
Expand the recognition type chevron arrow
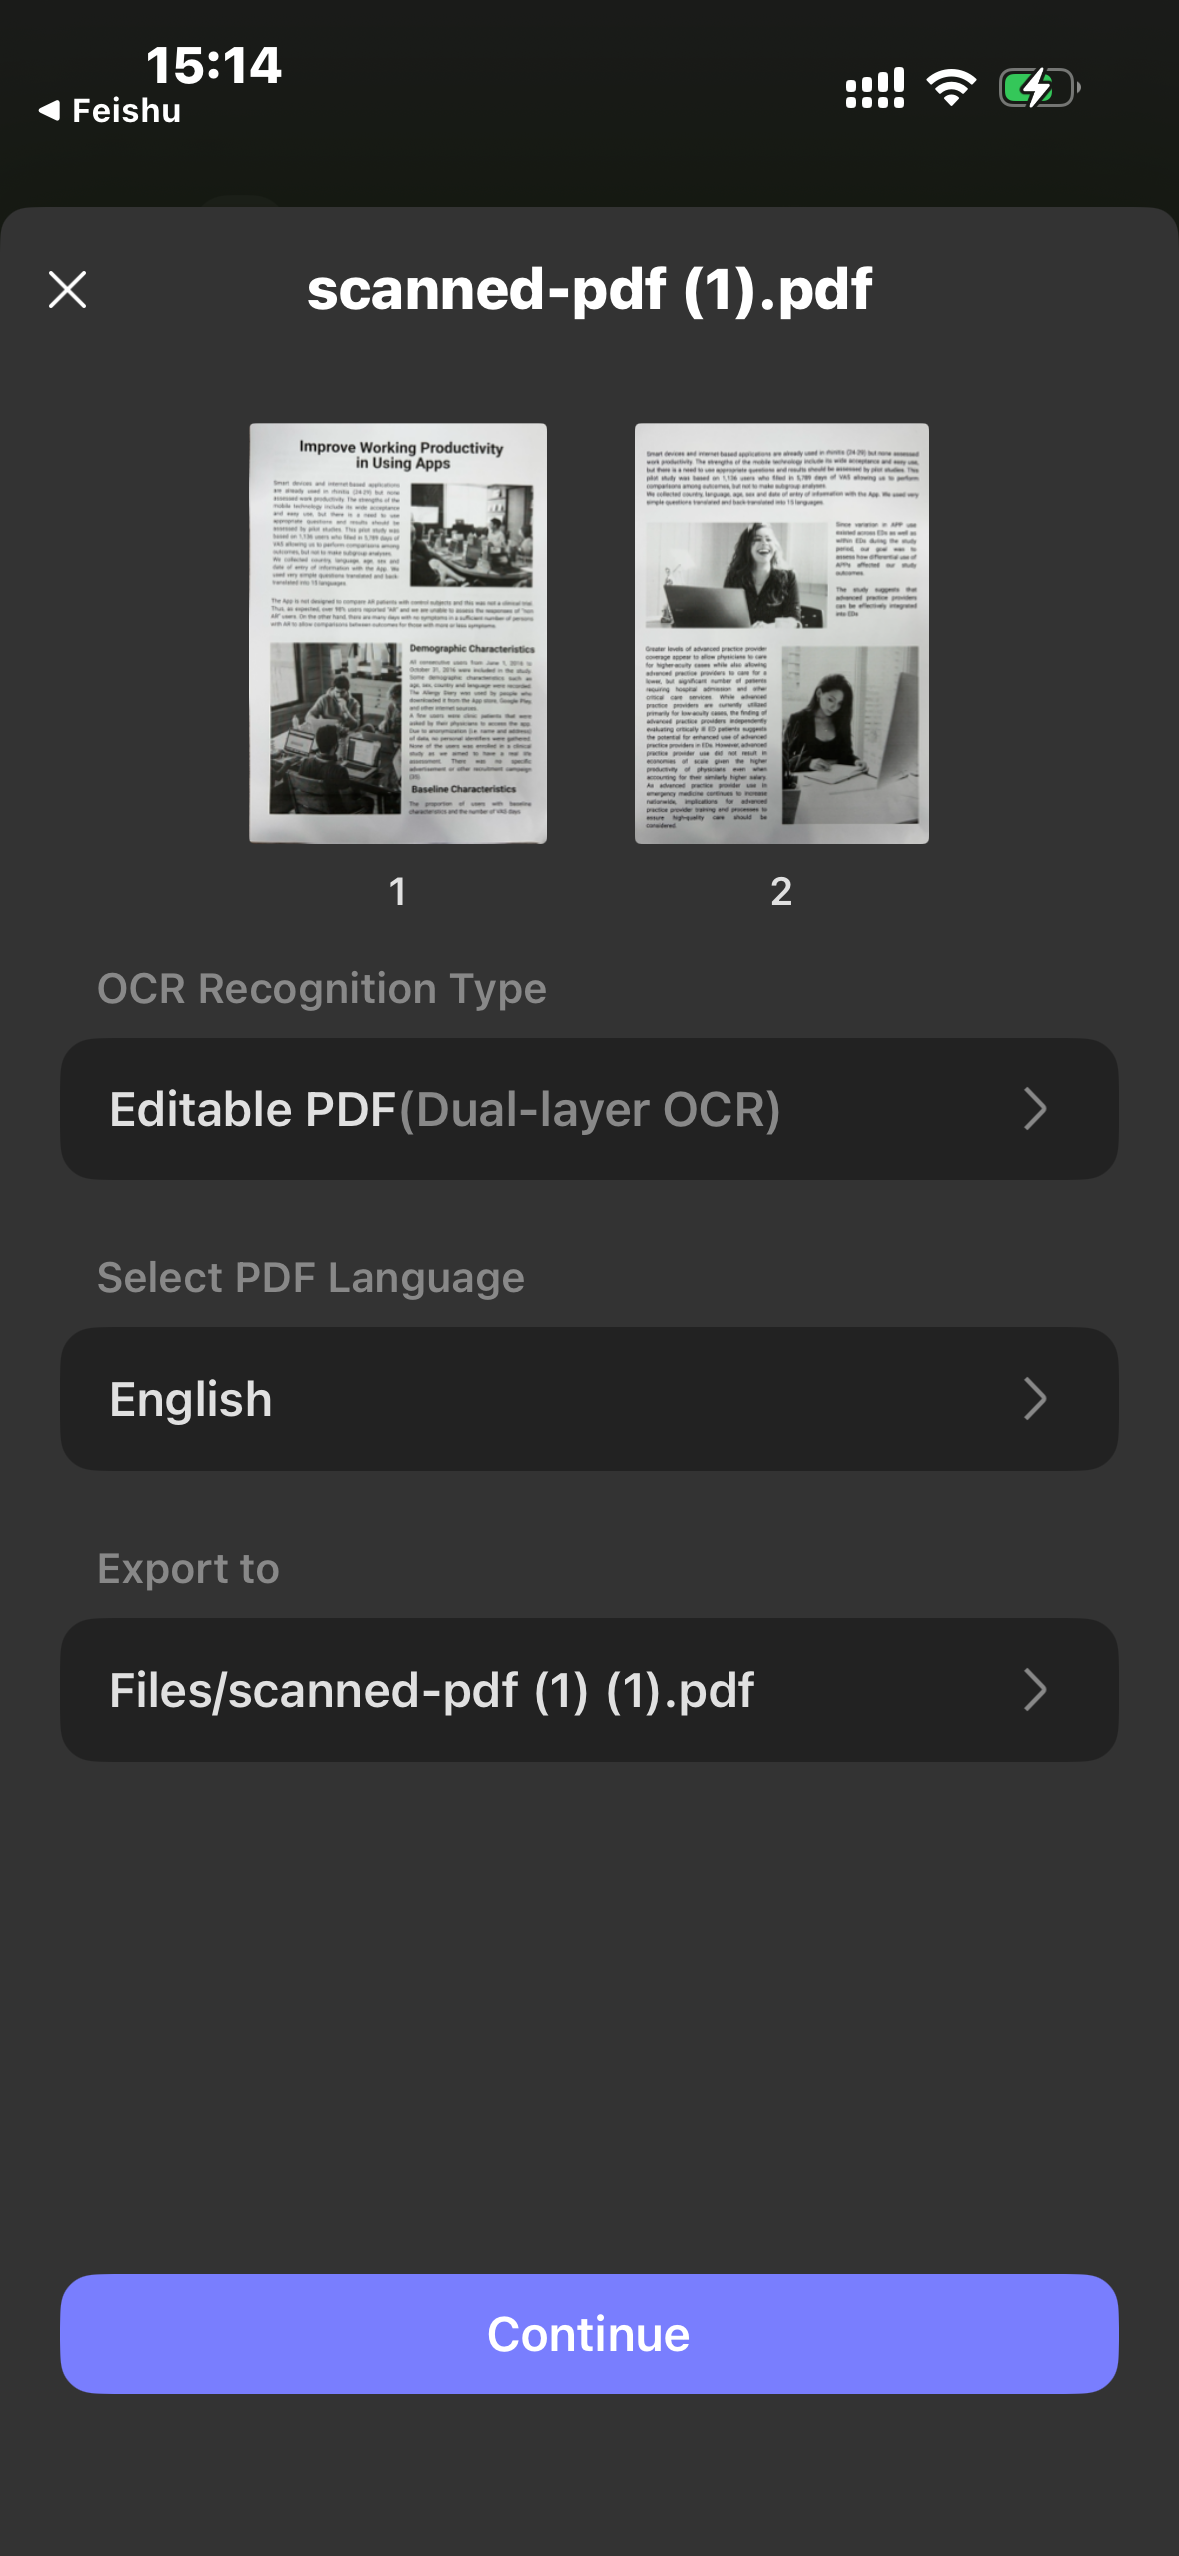(x=1035, y=1109)
